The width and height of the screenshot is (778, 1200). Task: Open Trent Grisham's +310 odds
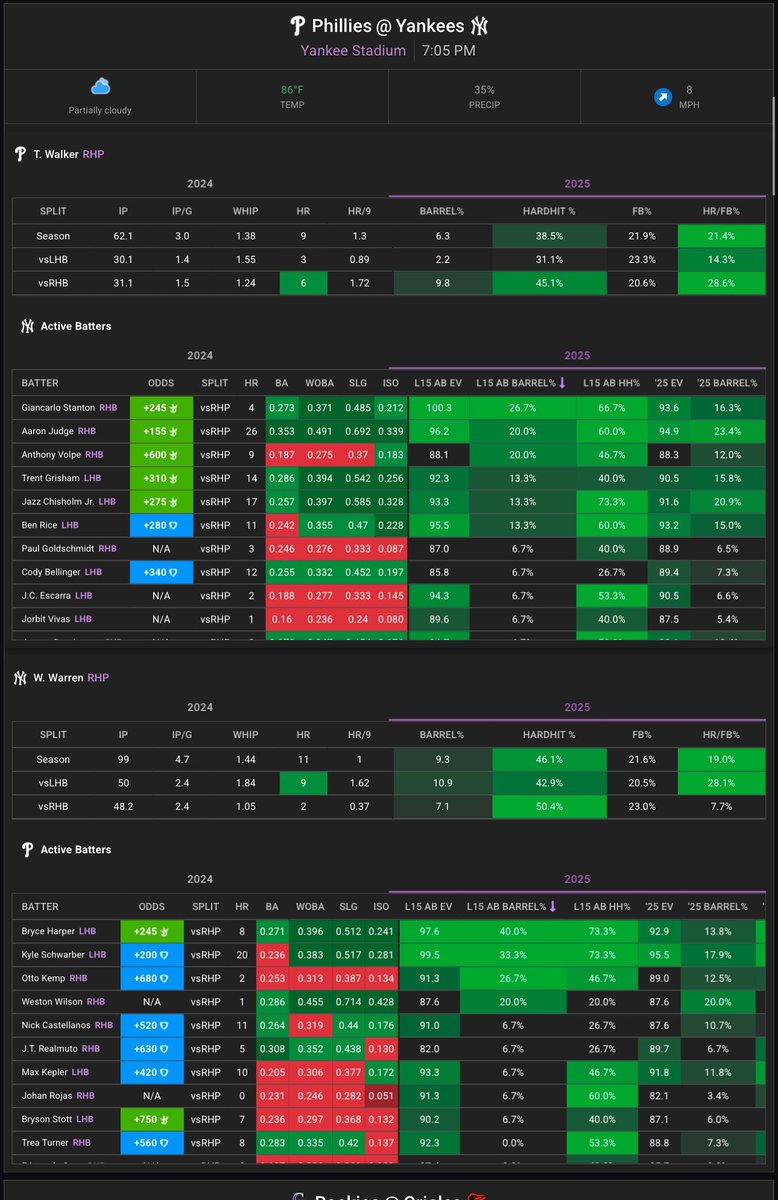[x=160, y=478]
